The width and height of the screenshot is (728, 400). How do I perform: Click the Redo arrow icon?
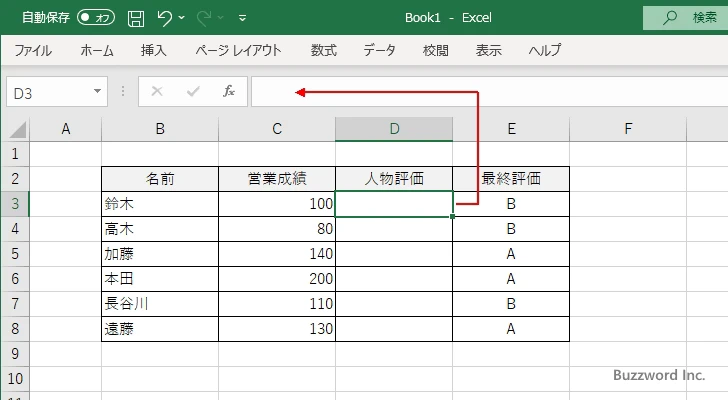tap(204, 18)
